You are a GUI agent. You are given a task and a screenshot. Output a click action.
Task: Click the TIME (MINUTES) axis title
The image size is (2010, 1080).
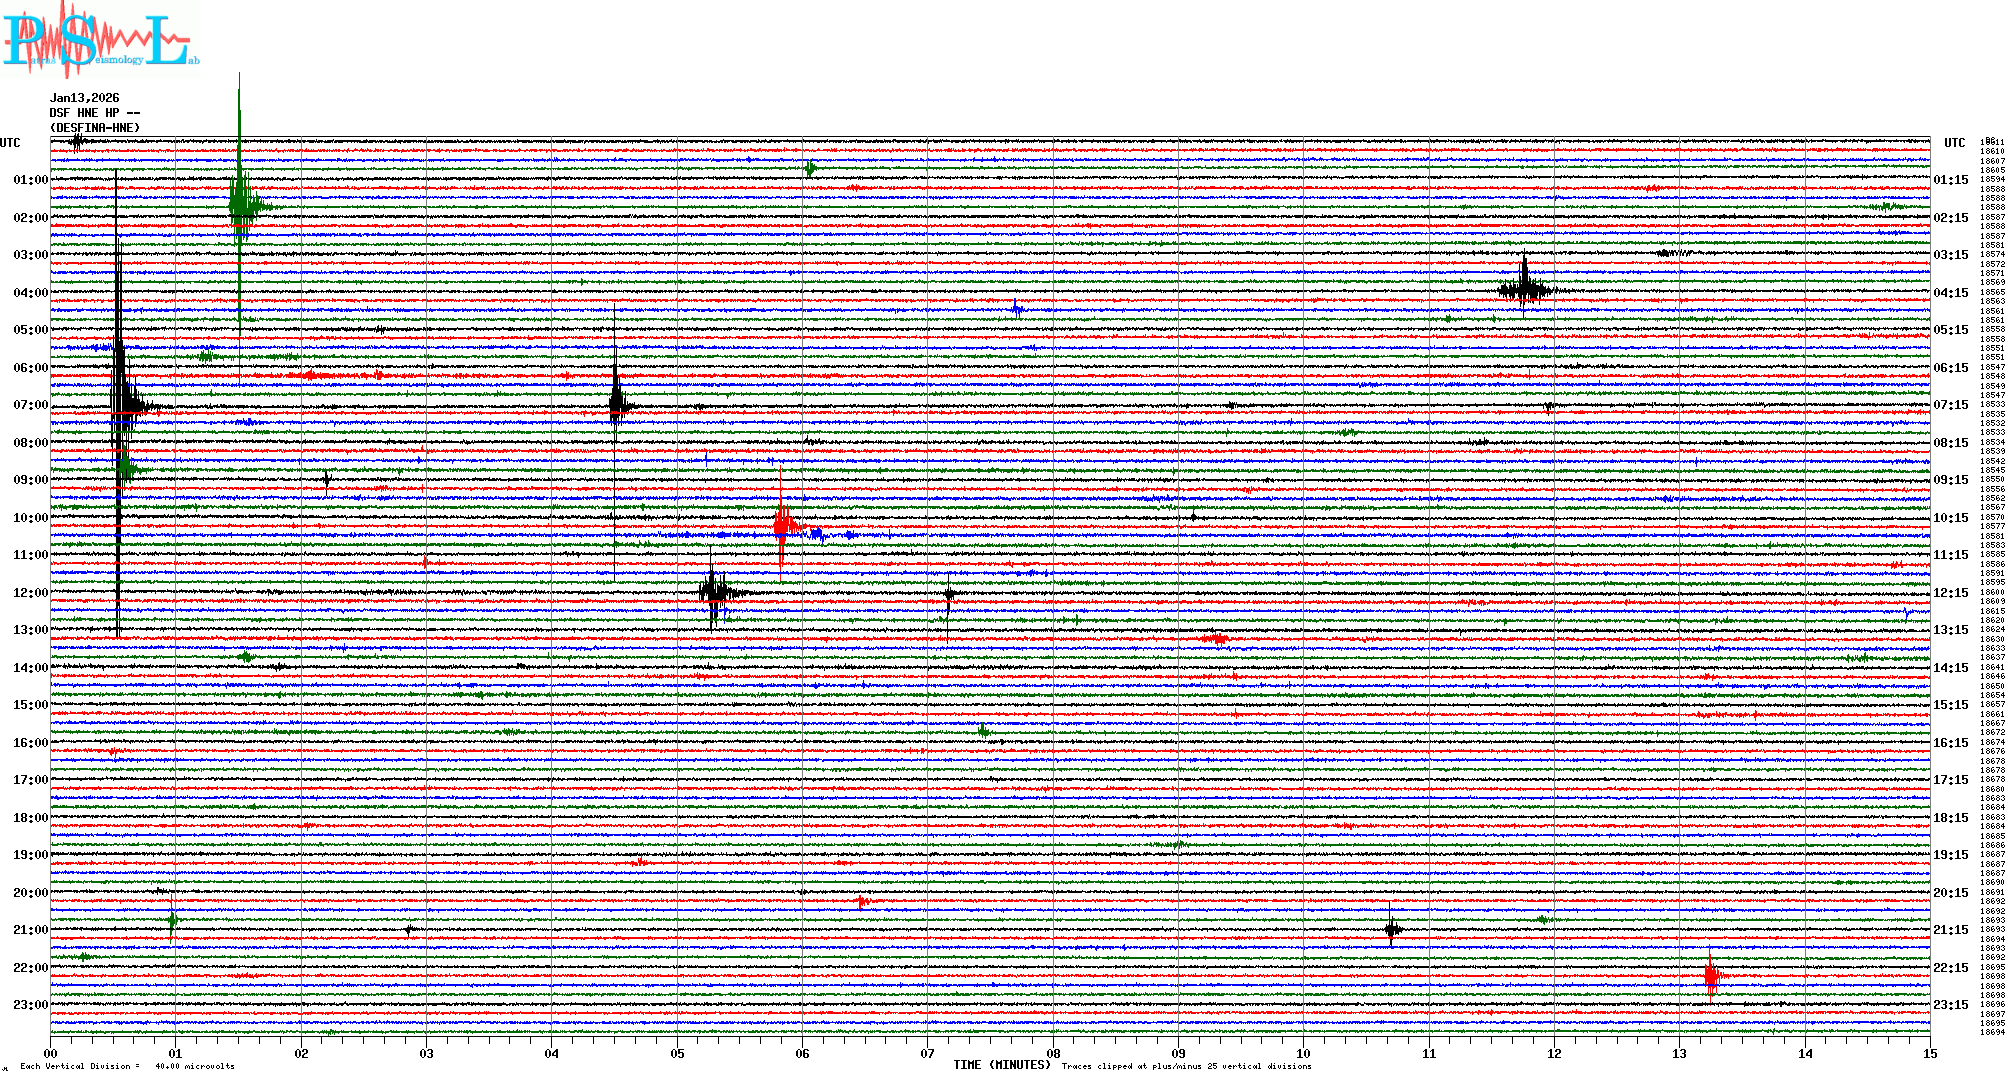point(1001,1065)
